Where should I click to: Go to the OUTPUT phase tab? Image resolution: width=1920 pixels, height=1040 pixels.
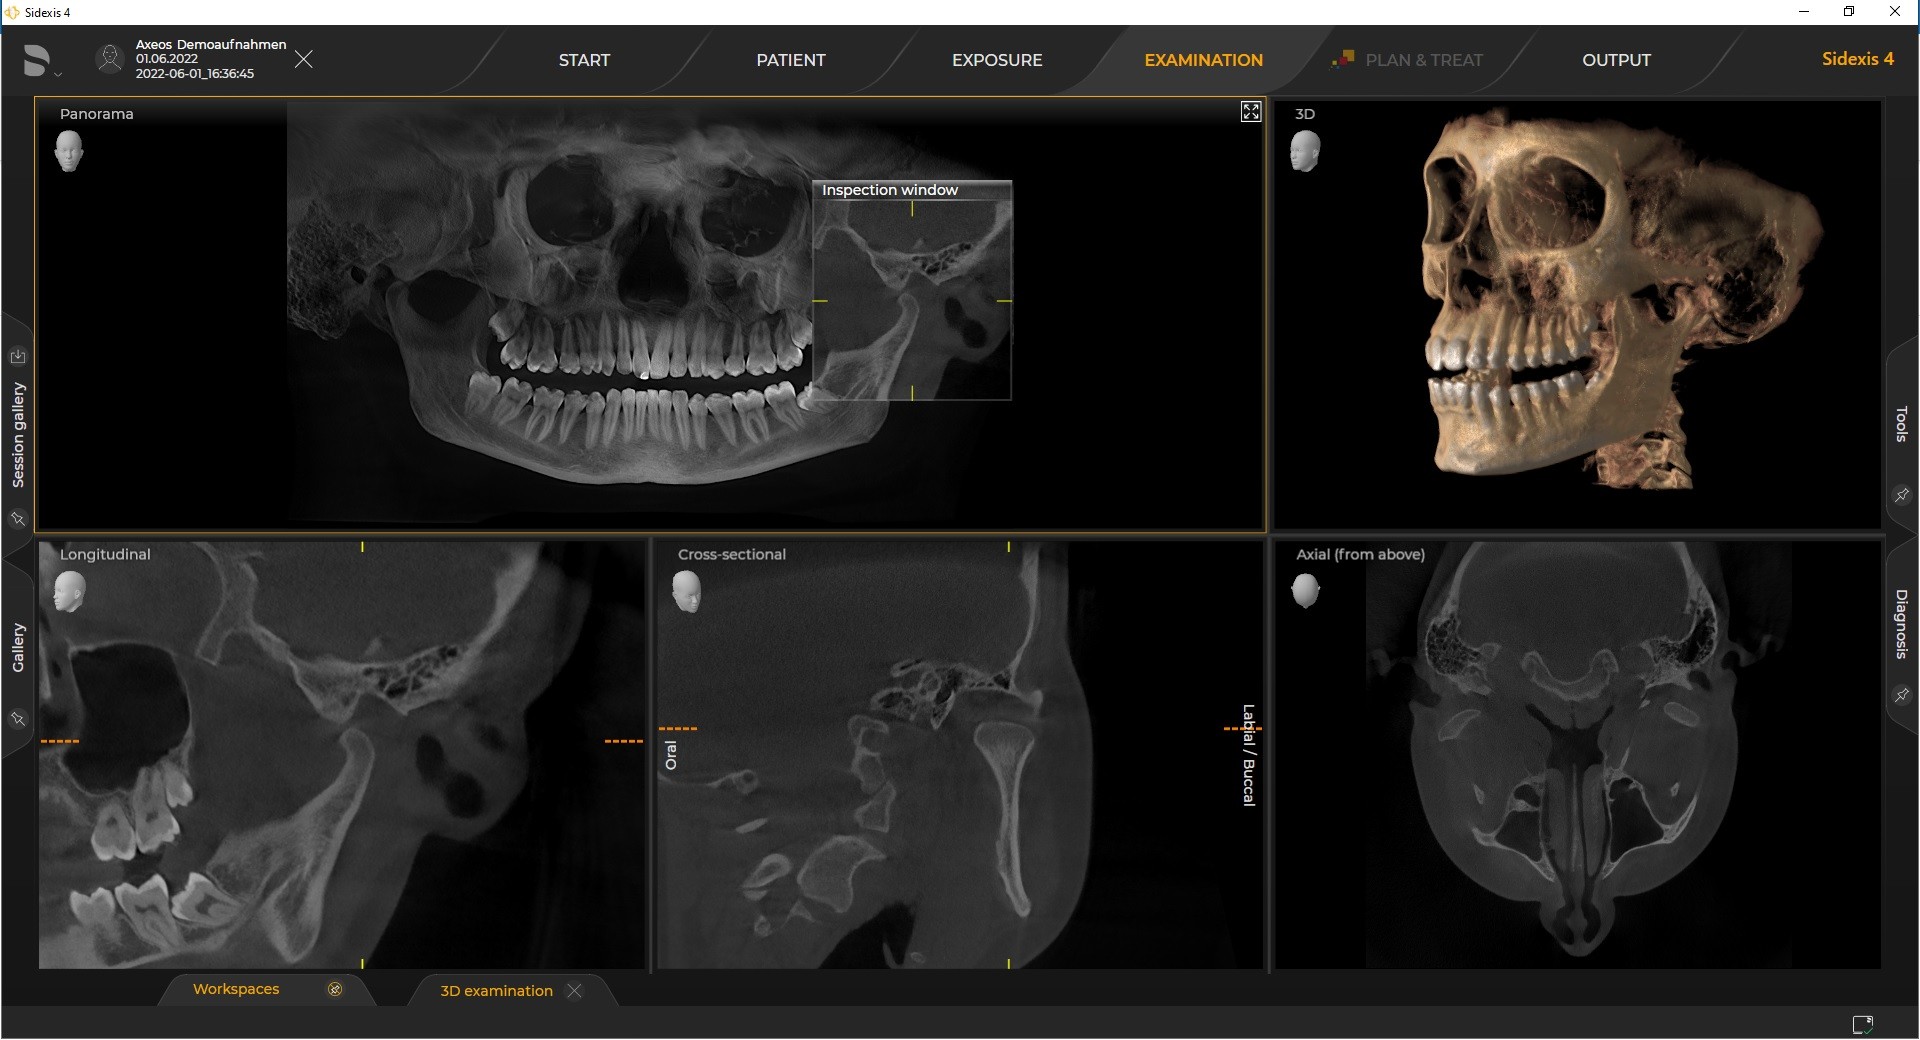click(x=1616, y=60)
